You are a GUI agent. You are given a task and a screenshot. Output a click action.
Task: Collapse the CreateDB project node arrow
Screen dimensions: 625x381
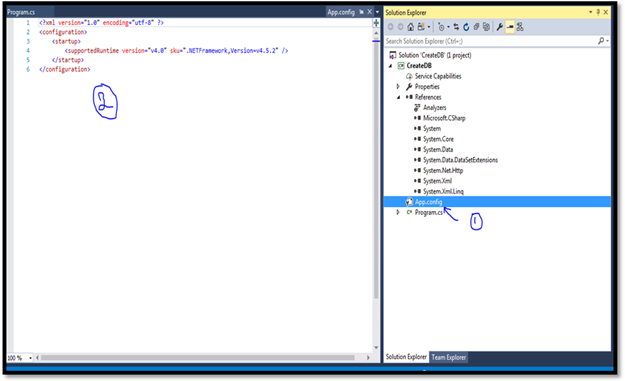[391, 66]
